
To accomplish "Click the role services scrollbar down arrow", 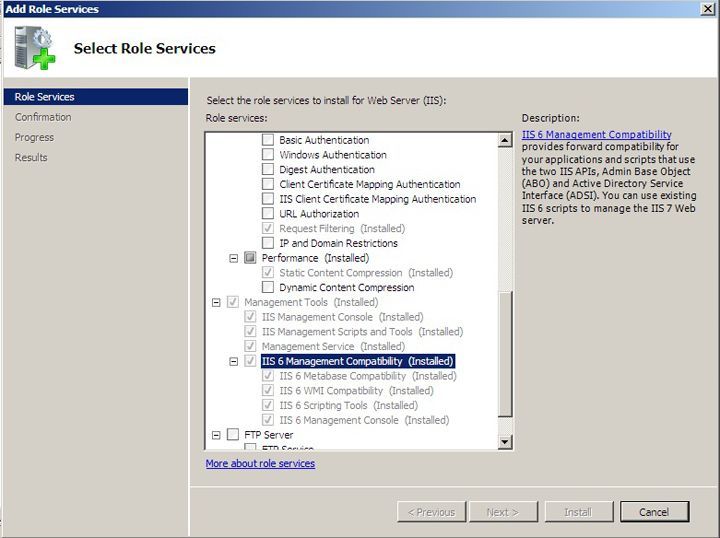I will [x=505, y=442].
